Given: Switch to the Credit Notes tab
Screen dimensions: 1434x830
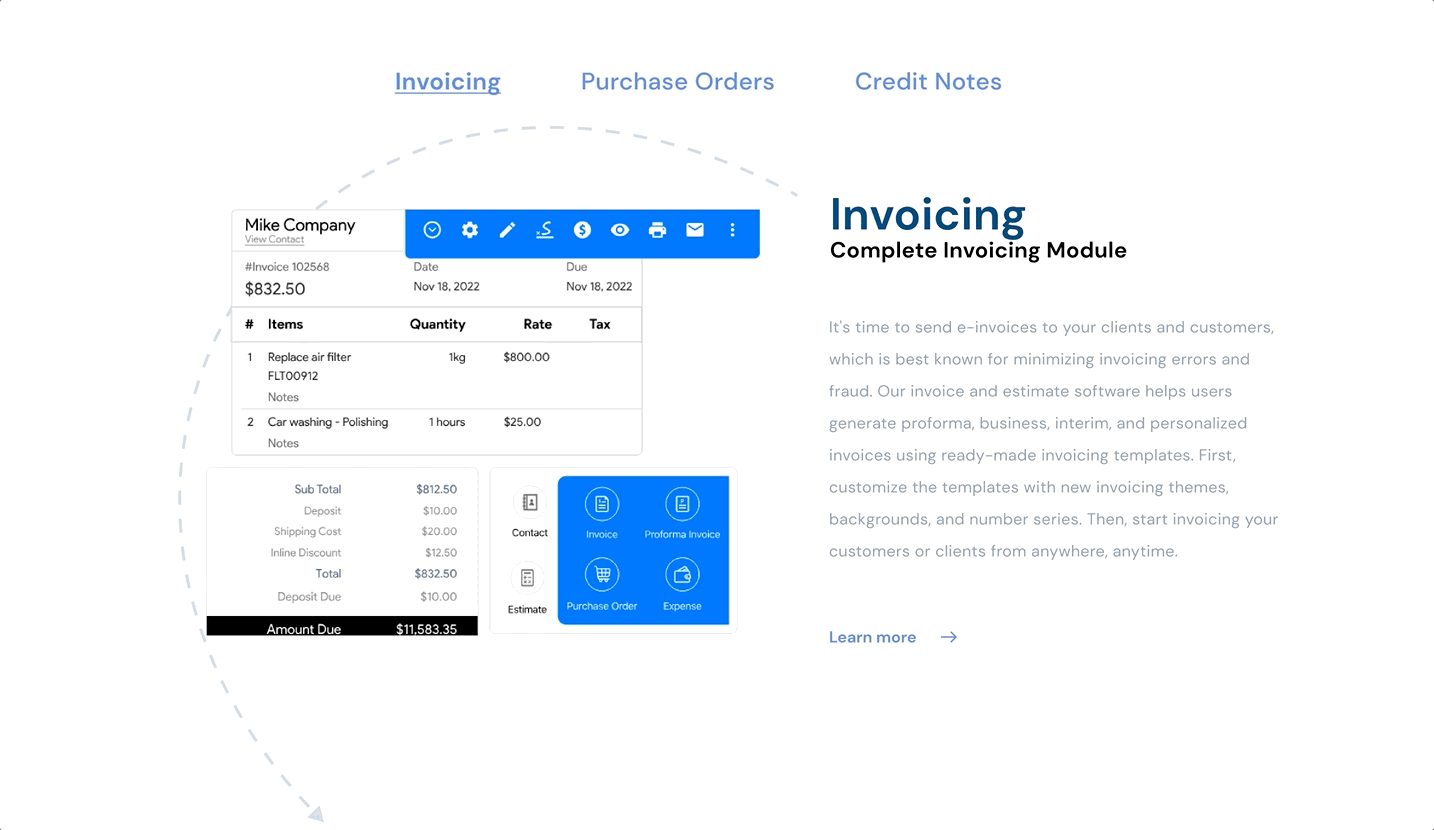Looking at the screenshot, I should [927, 81].
